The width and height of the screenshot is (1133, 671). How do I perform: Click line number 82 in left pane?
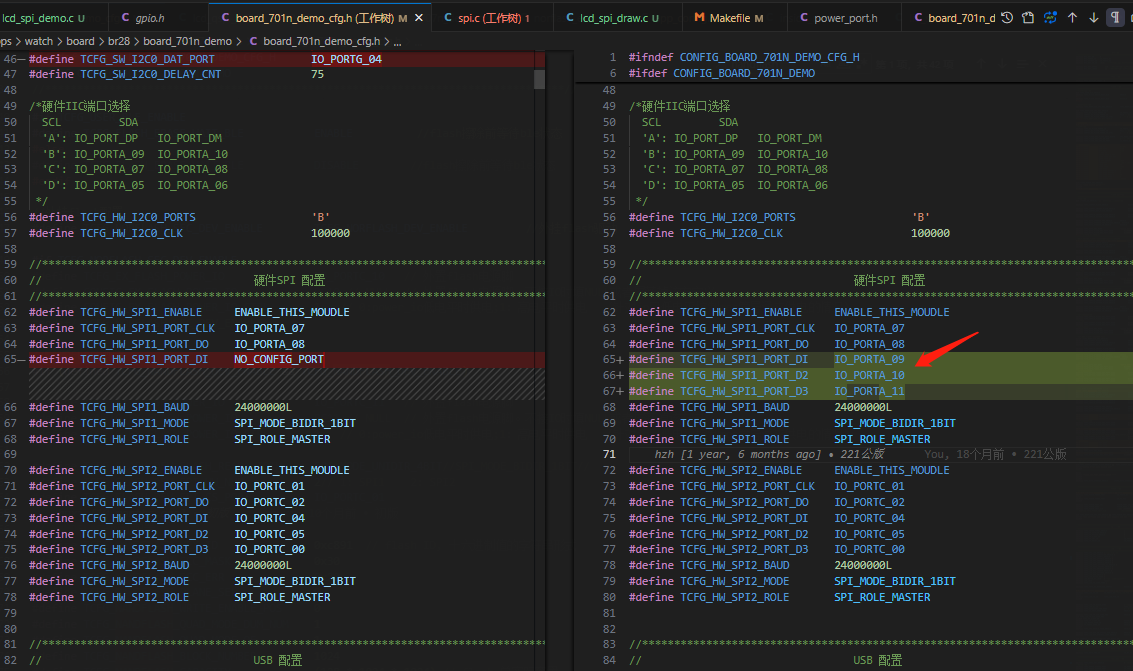pos(10,660)
